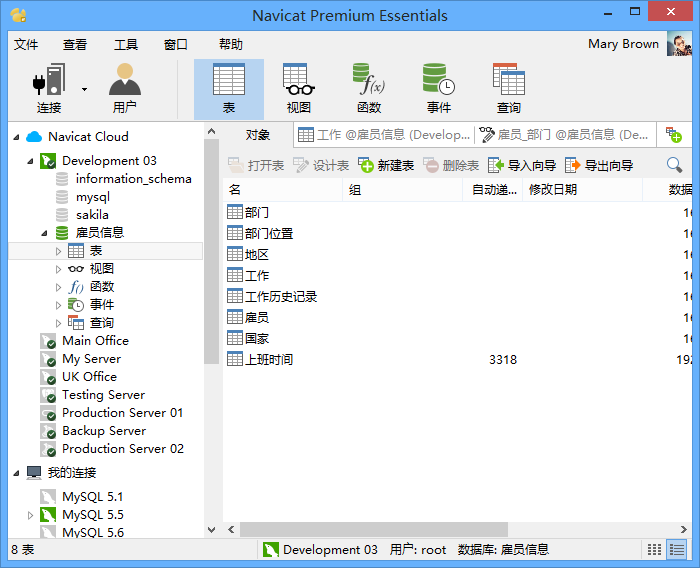Select the 函数 (Function) toolbar icon
The image size is (700, 568).
369,89
